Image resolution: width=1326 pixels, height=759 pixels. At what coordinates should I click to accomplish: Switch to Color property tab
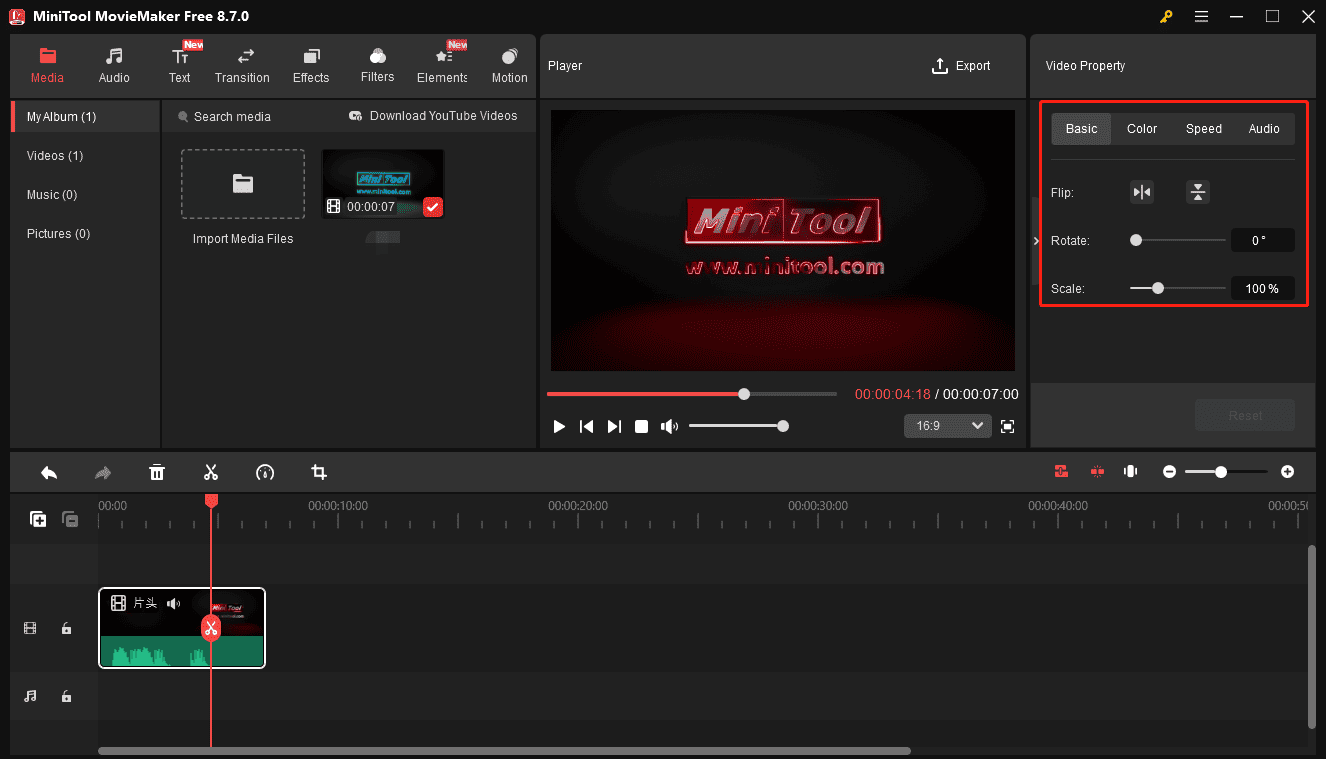click(x=1142, y=129)
